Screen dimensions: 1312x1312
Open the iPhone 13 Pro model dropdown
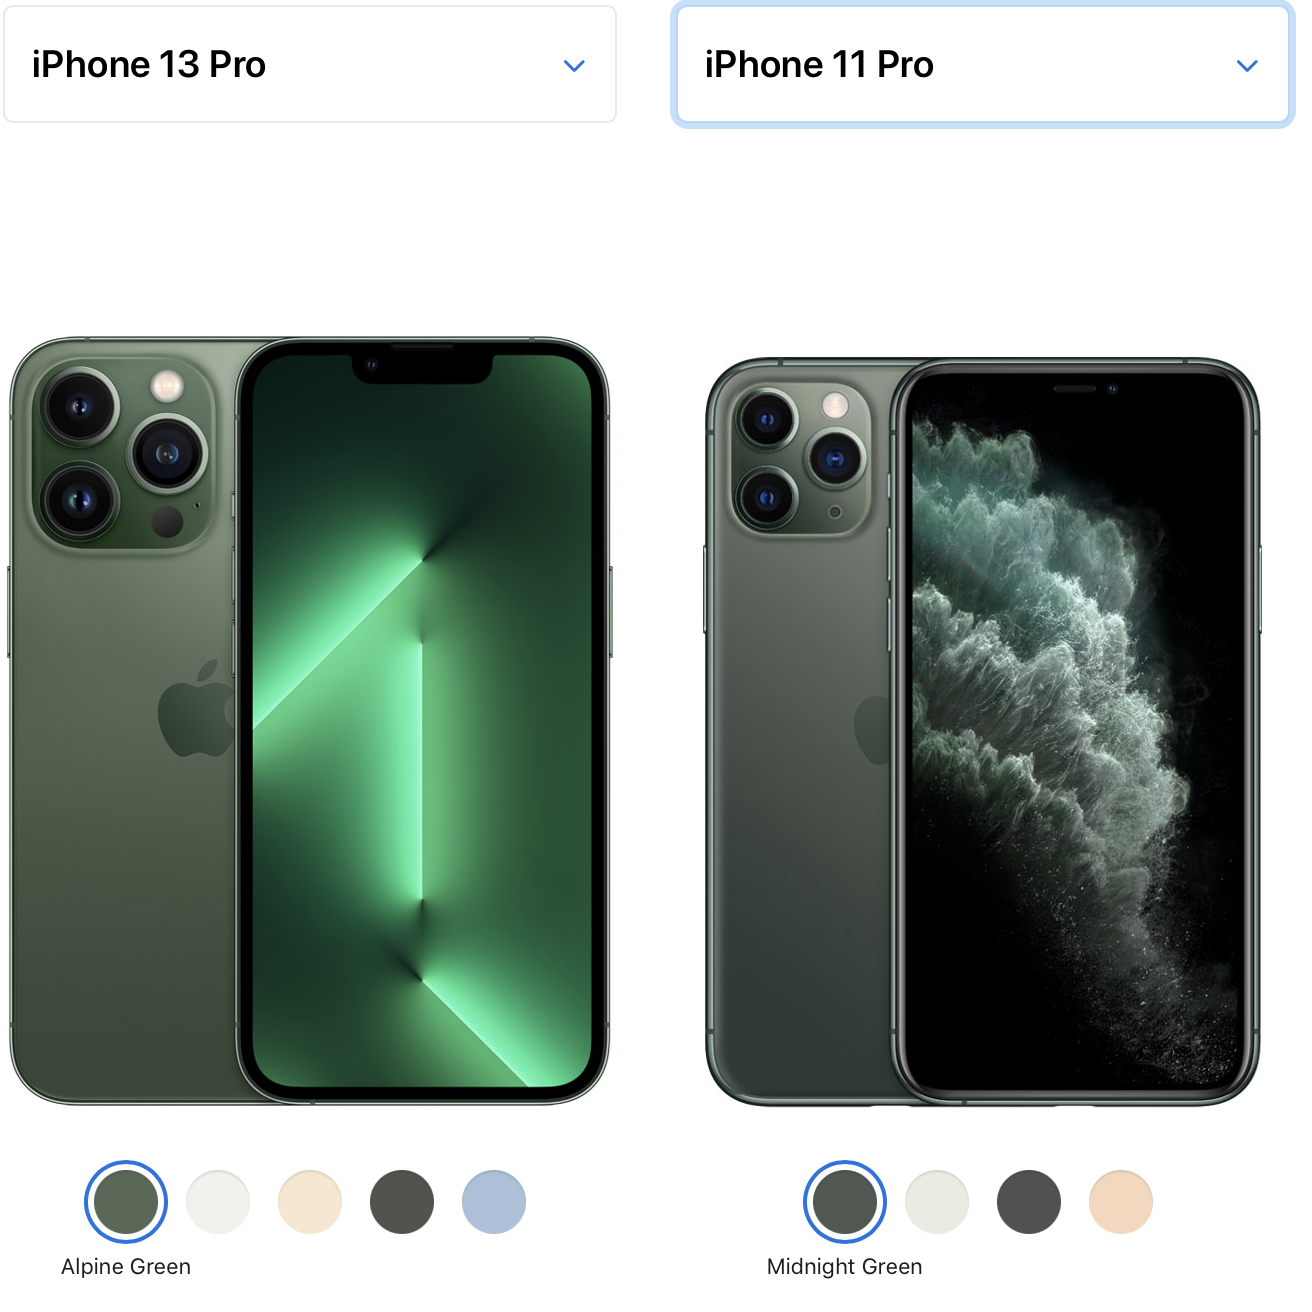coord(310,65)
